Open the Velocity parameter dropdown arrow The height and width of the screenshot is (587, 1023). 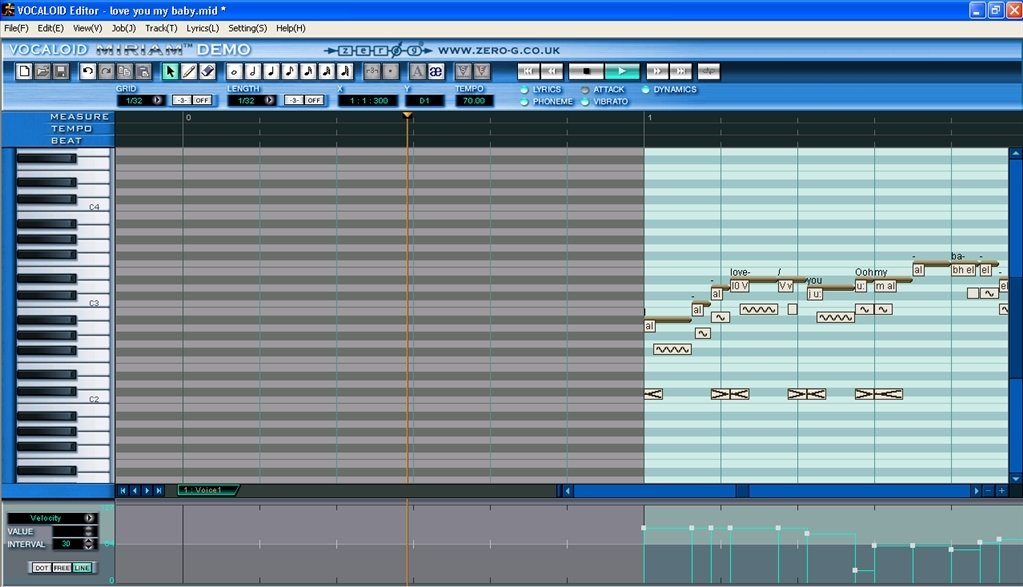[89, 518]
